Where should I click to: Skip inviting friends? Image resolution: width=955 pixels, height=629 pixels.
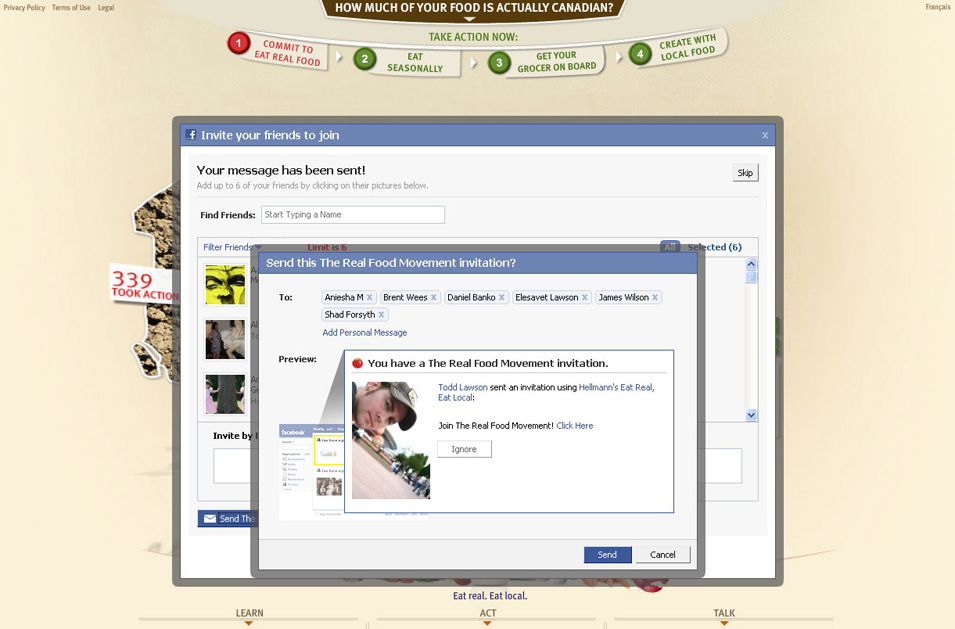pos(745,173)
